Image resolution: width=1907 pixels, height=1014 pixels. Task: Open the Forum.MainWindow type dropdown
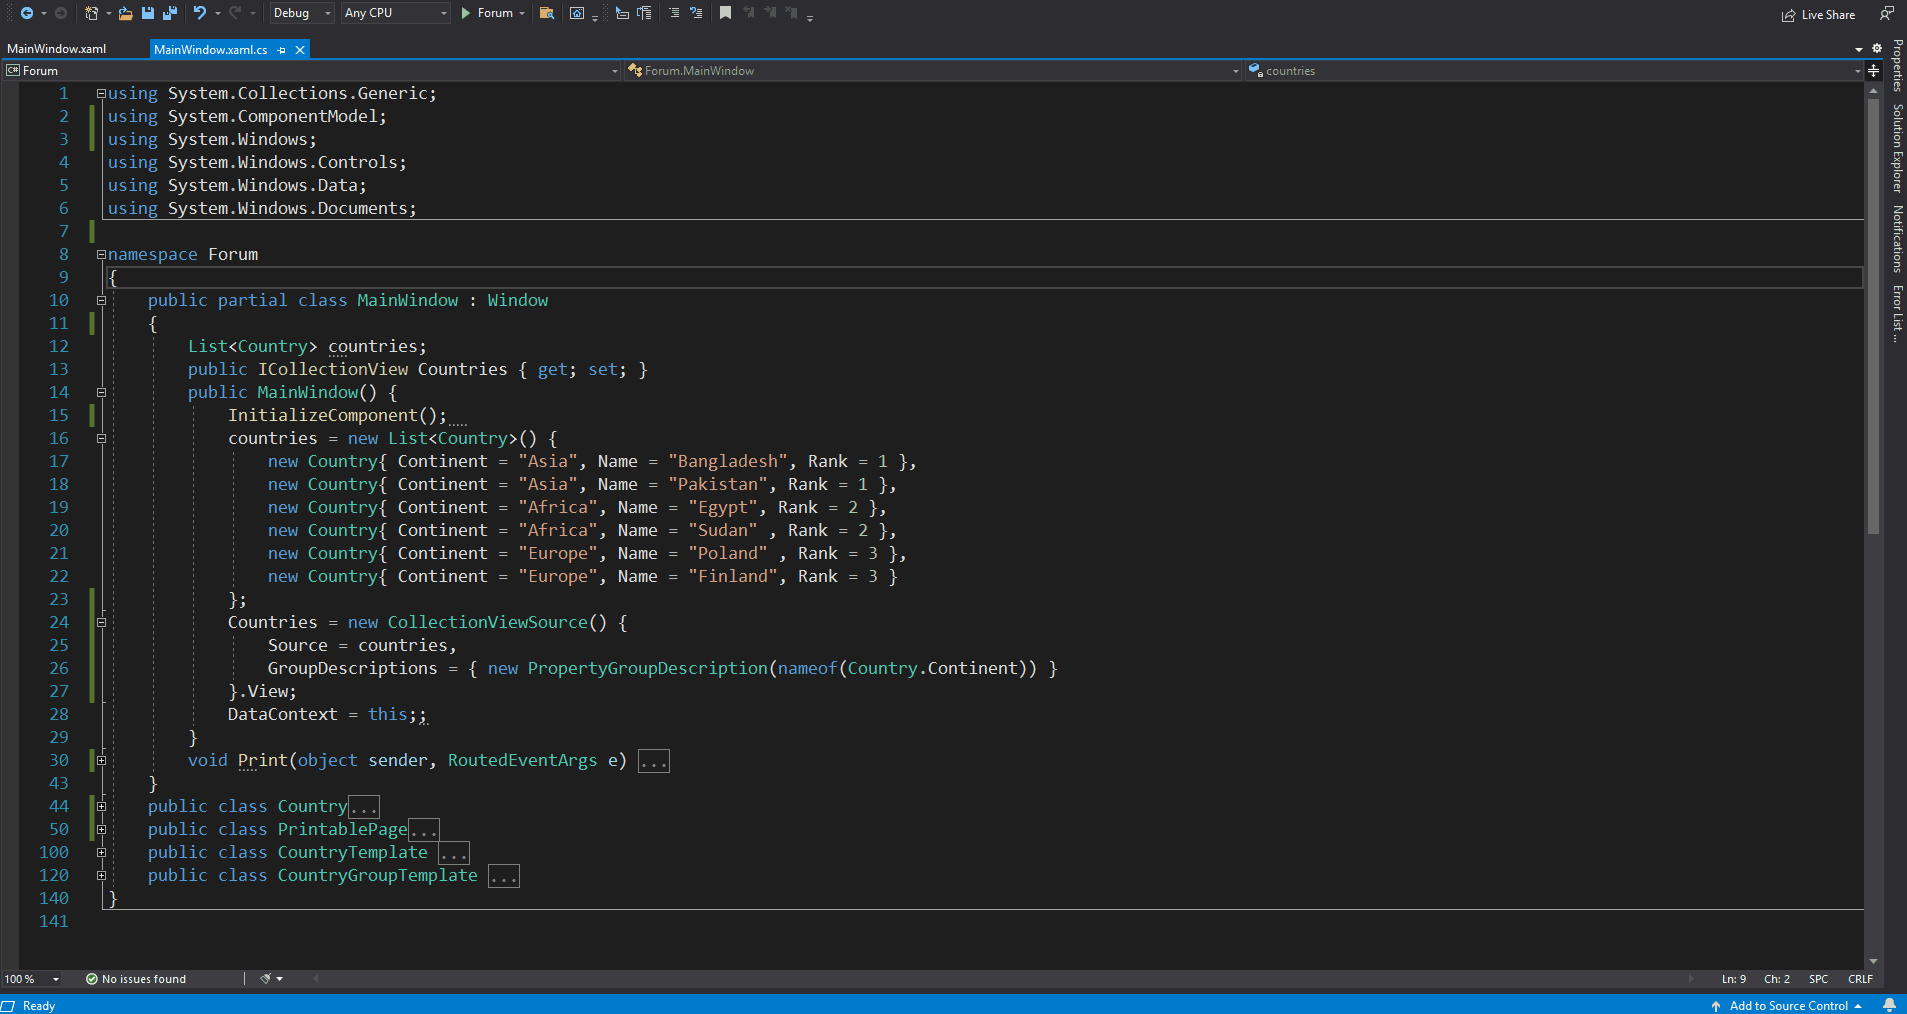click(x=933, y=70)
